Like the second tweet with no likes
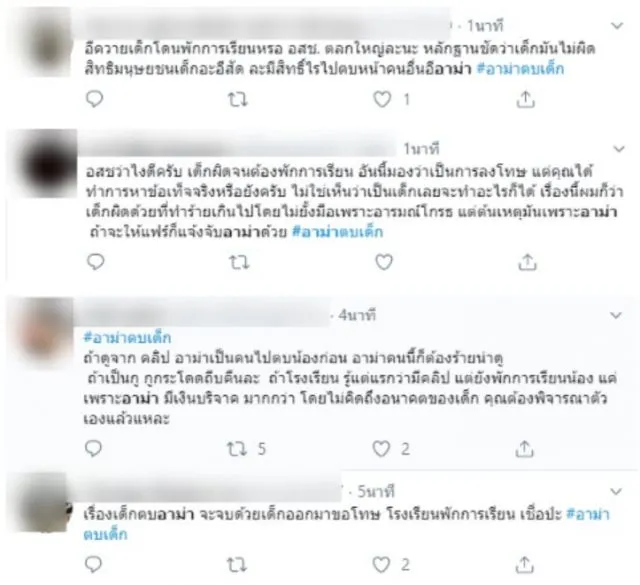 coord(384,262)
